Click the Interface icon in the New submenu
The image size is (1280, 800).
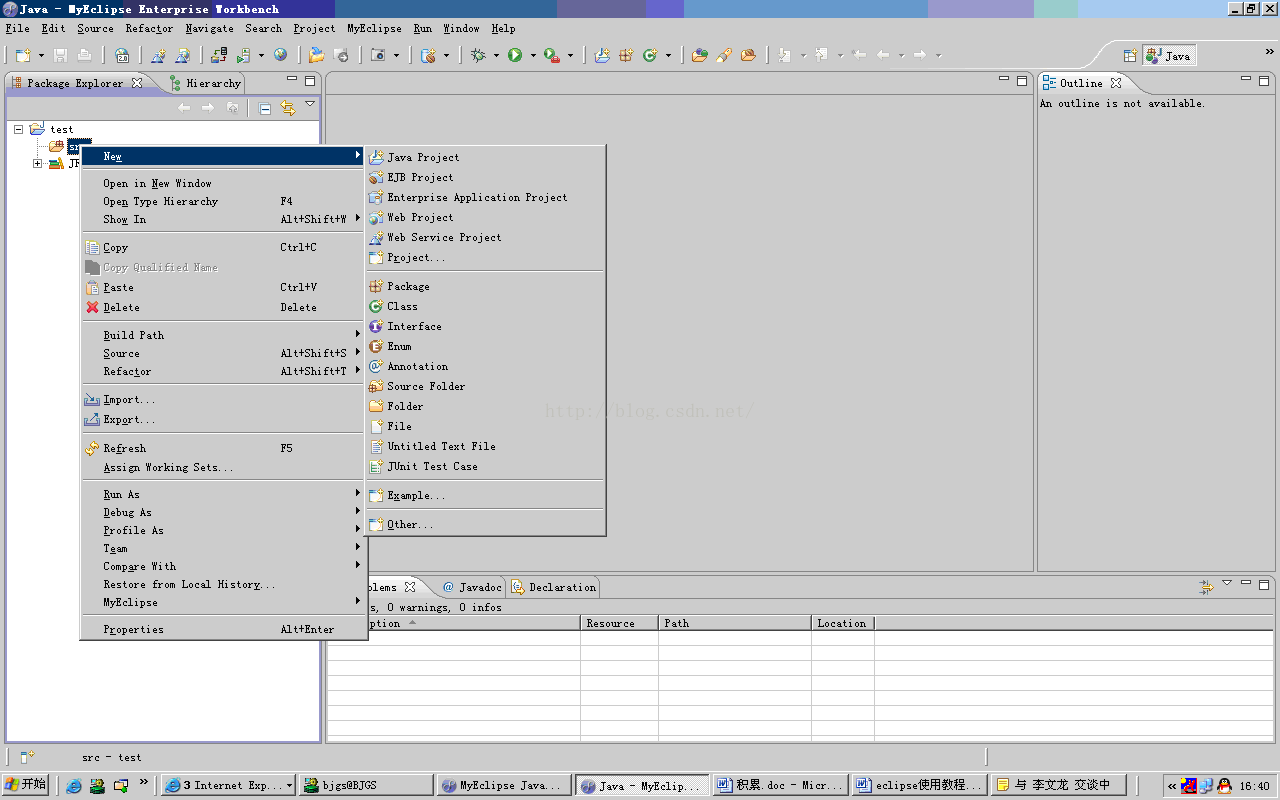[376, 326]
